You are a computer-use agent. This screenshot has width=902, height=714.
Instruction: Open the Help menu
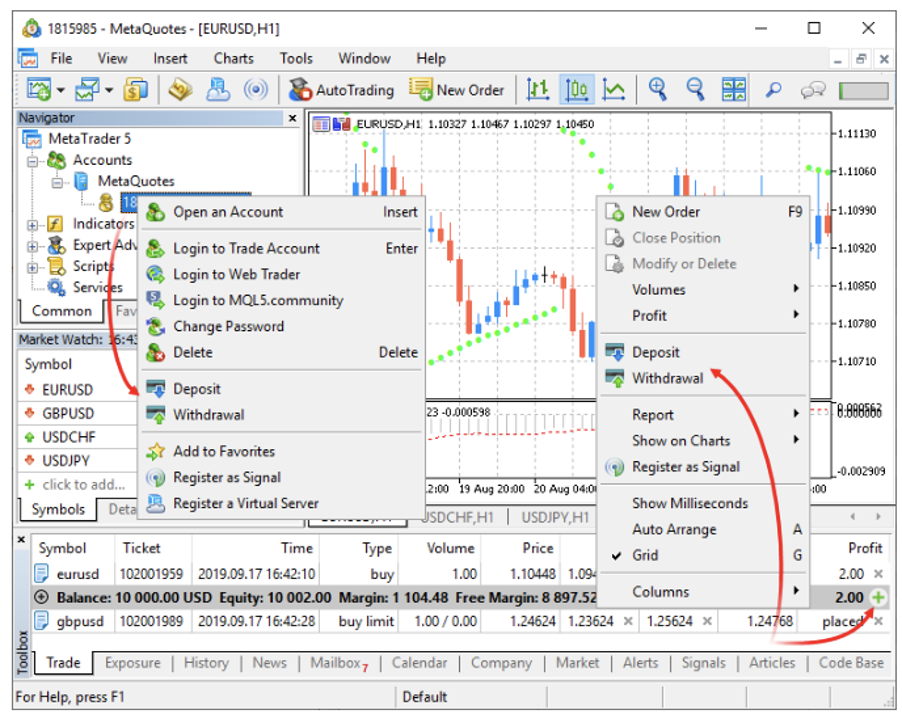coord(431,59)
